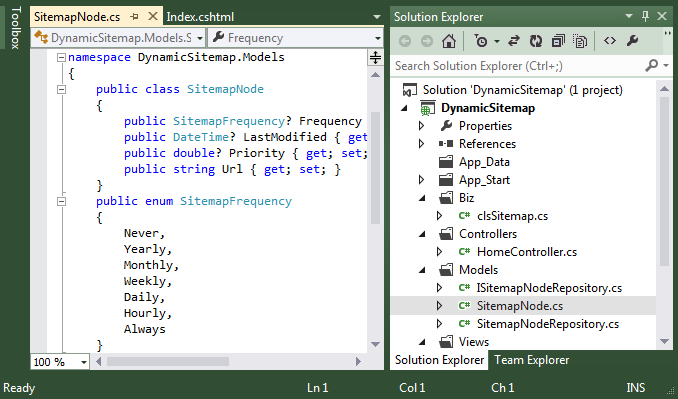Select SitemapNodeRepository.cs file
Image resolution: width=678 pixels, height=399 pixels.
coord(547,324)
